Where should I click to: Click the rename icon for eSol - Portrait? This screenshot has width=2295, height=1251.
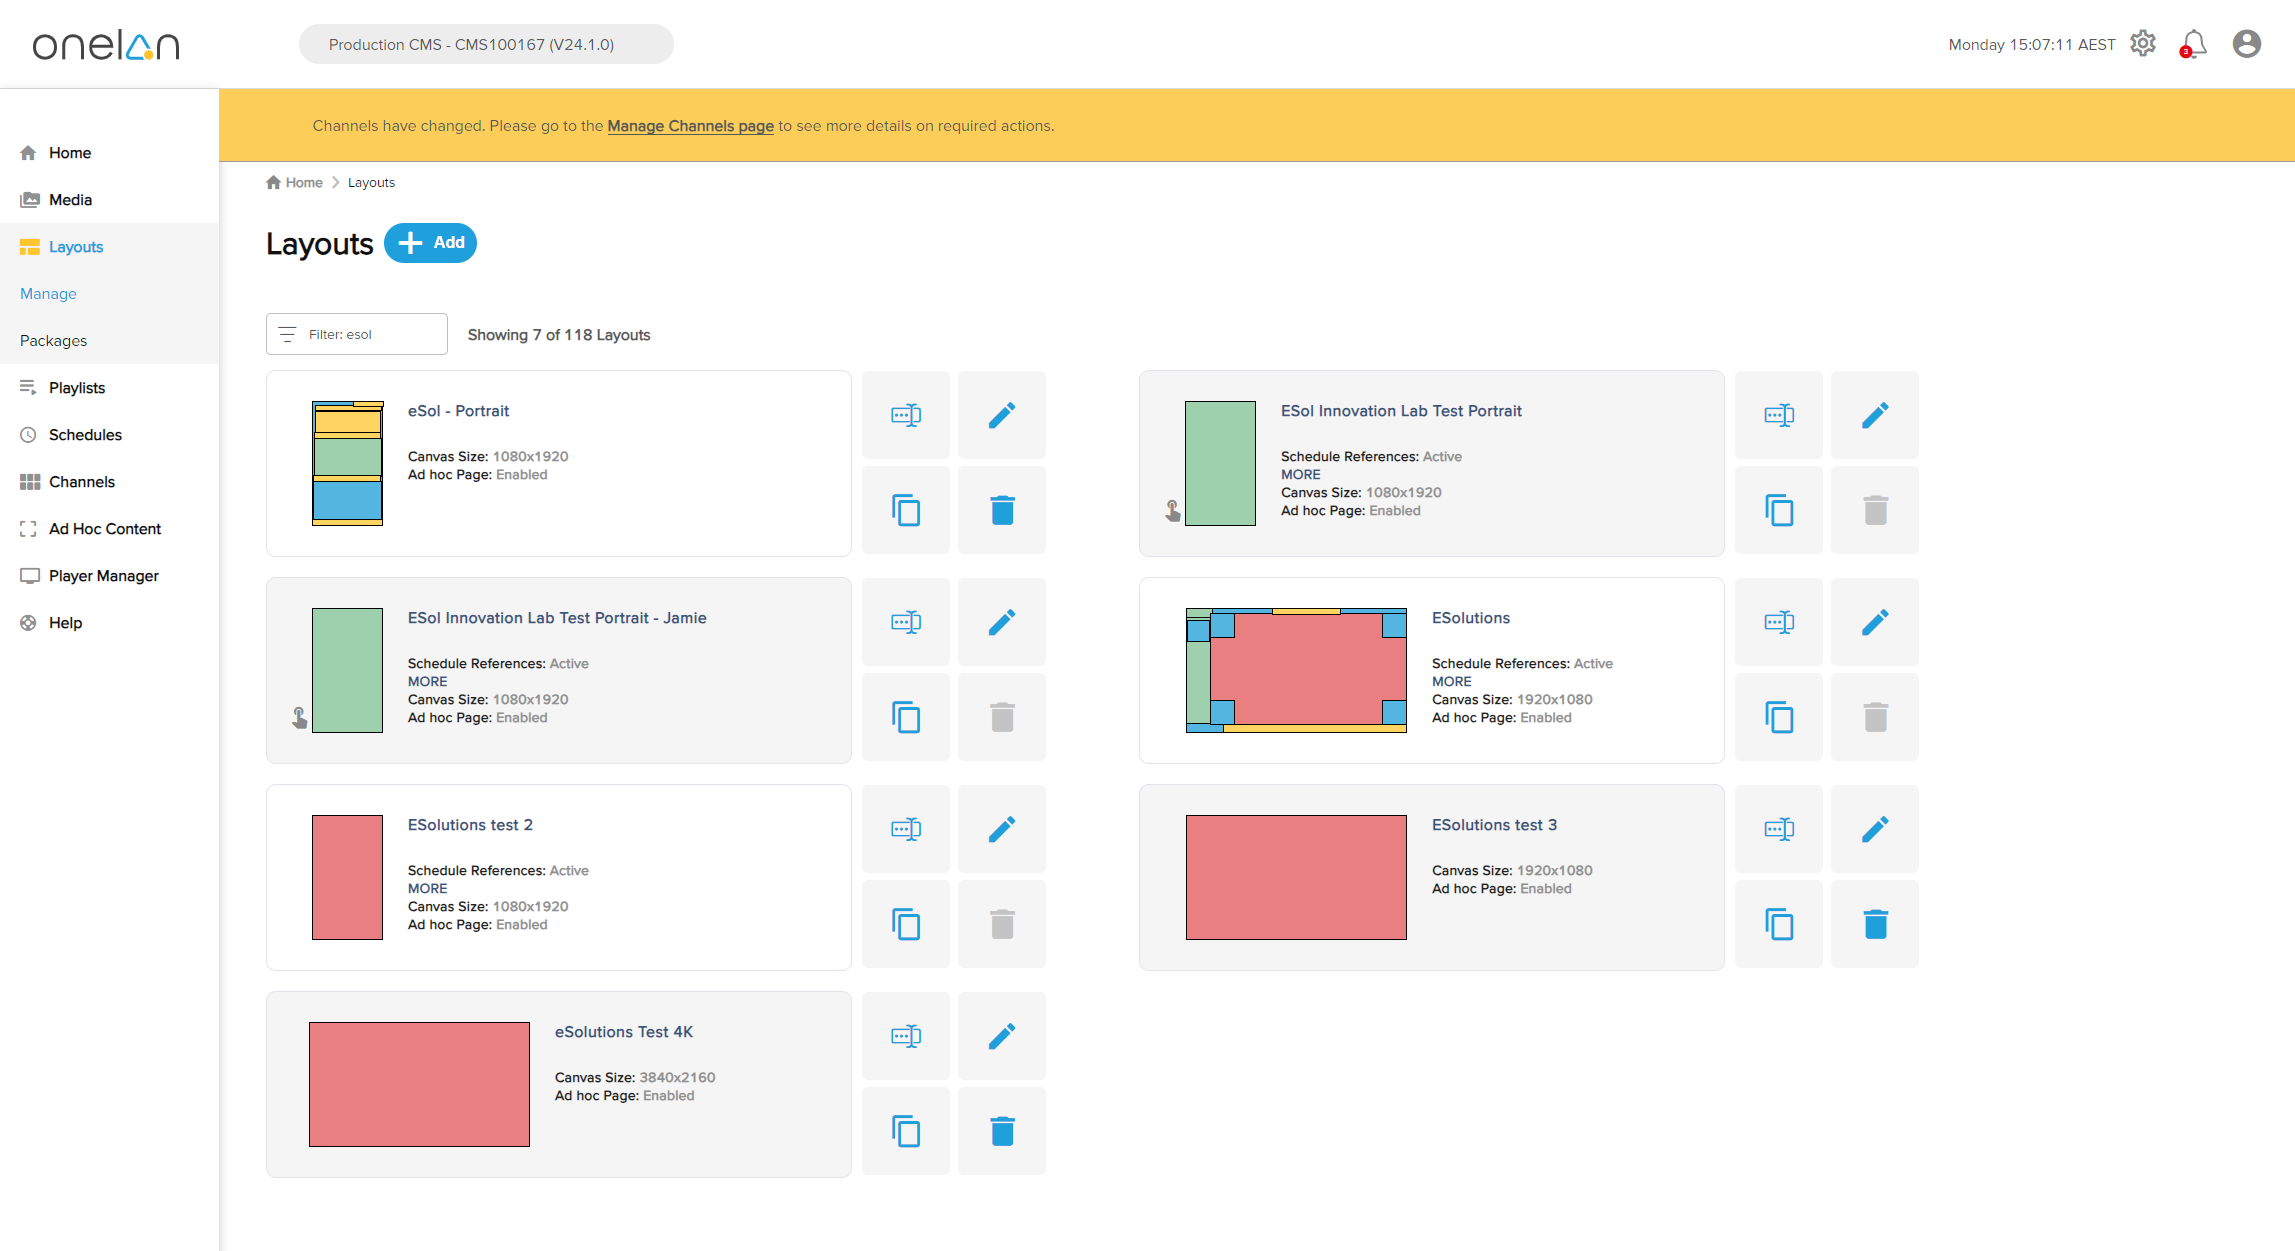(905, 415)
